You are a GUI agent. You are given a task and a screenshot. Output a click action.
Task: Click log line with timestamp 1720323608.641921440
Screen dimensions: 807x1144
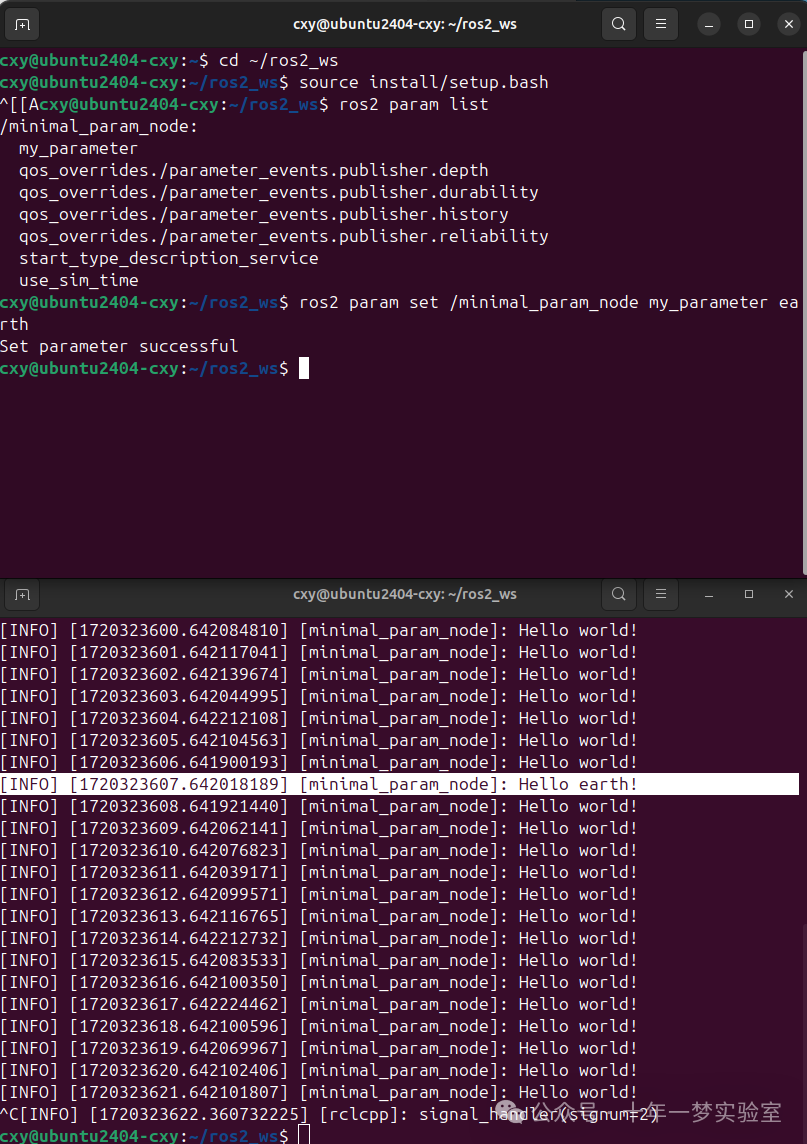tap(319, 806)
